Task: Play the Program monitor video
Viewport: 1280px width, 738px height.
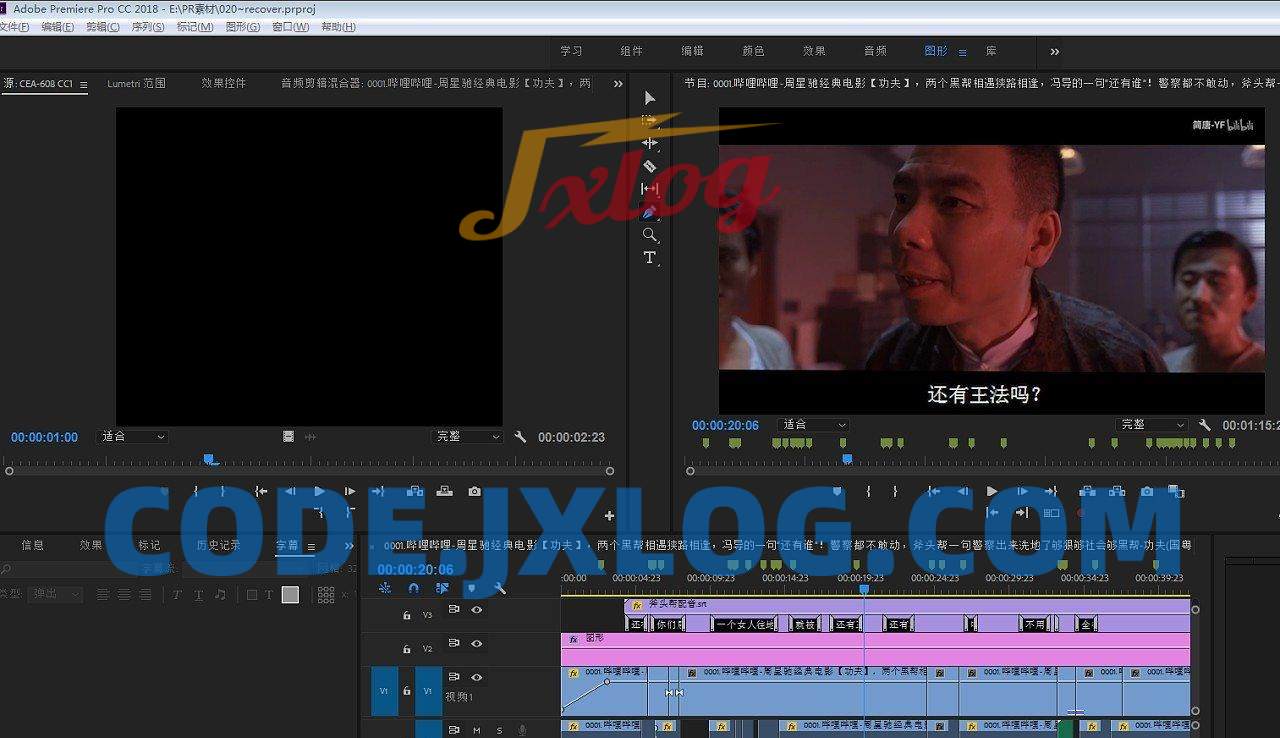Action: pos(991,491)
